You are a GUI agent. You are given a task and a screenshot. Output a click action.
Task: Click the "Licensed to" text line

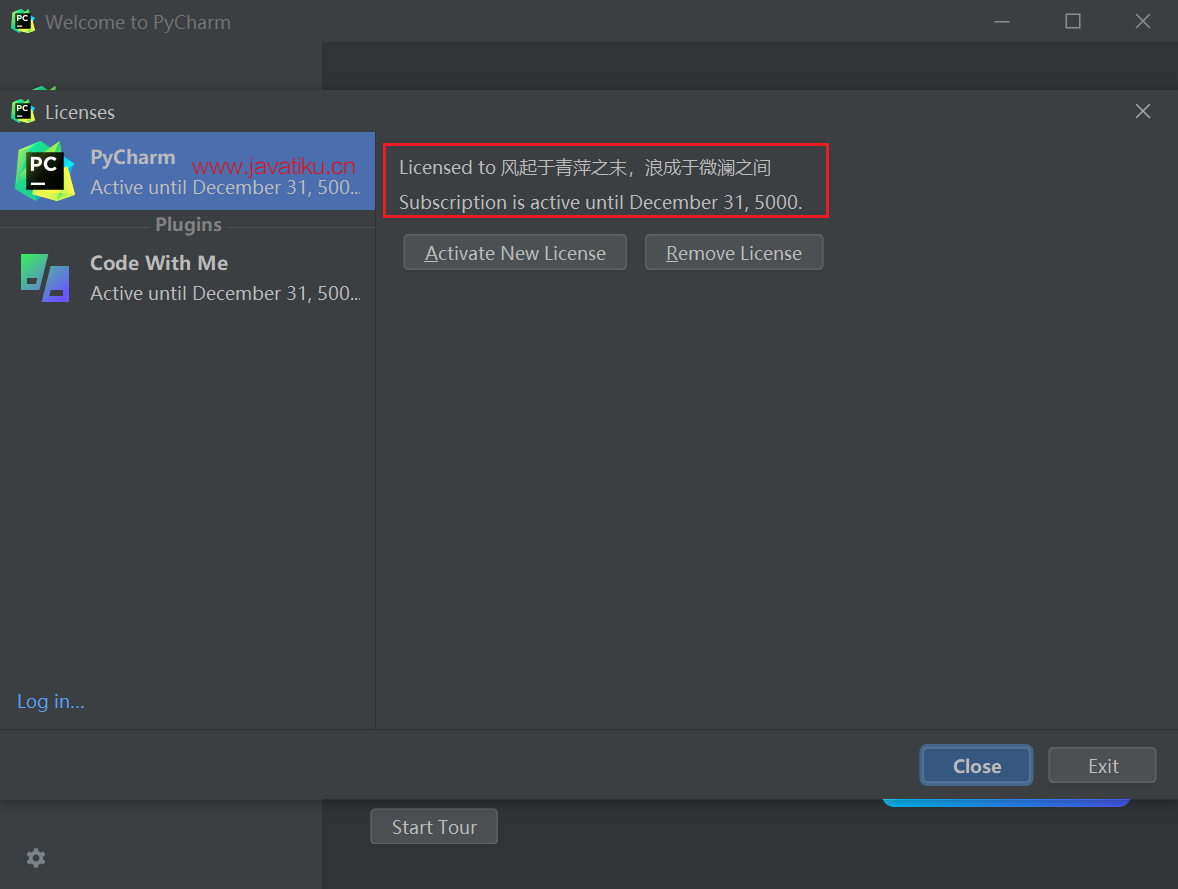point(585,167)
